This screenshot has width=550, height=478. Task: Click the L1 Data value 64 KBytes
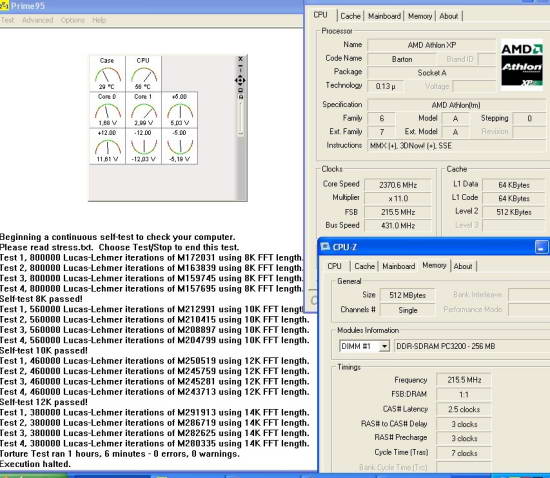(514, 185)
